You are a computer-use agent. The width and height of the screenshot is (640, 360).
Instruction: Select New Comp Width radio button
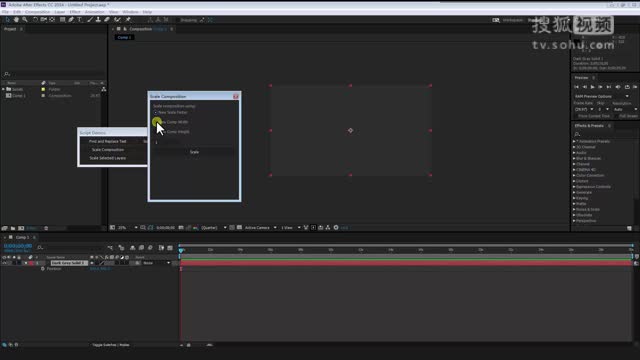(x=156, y=122)
